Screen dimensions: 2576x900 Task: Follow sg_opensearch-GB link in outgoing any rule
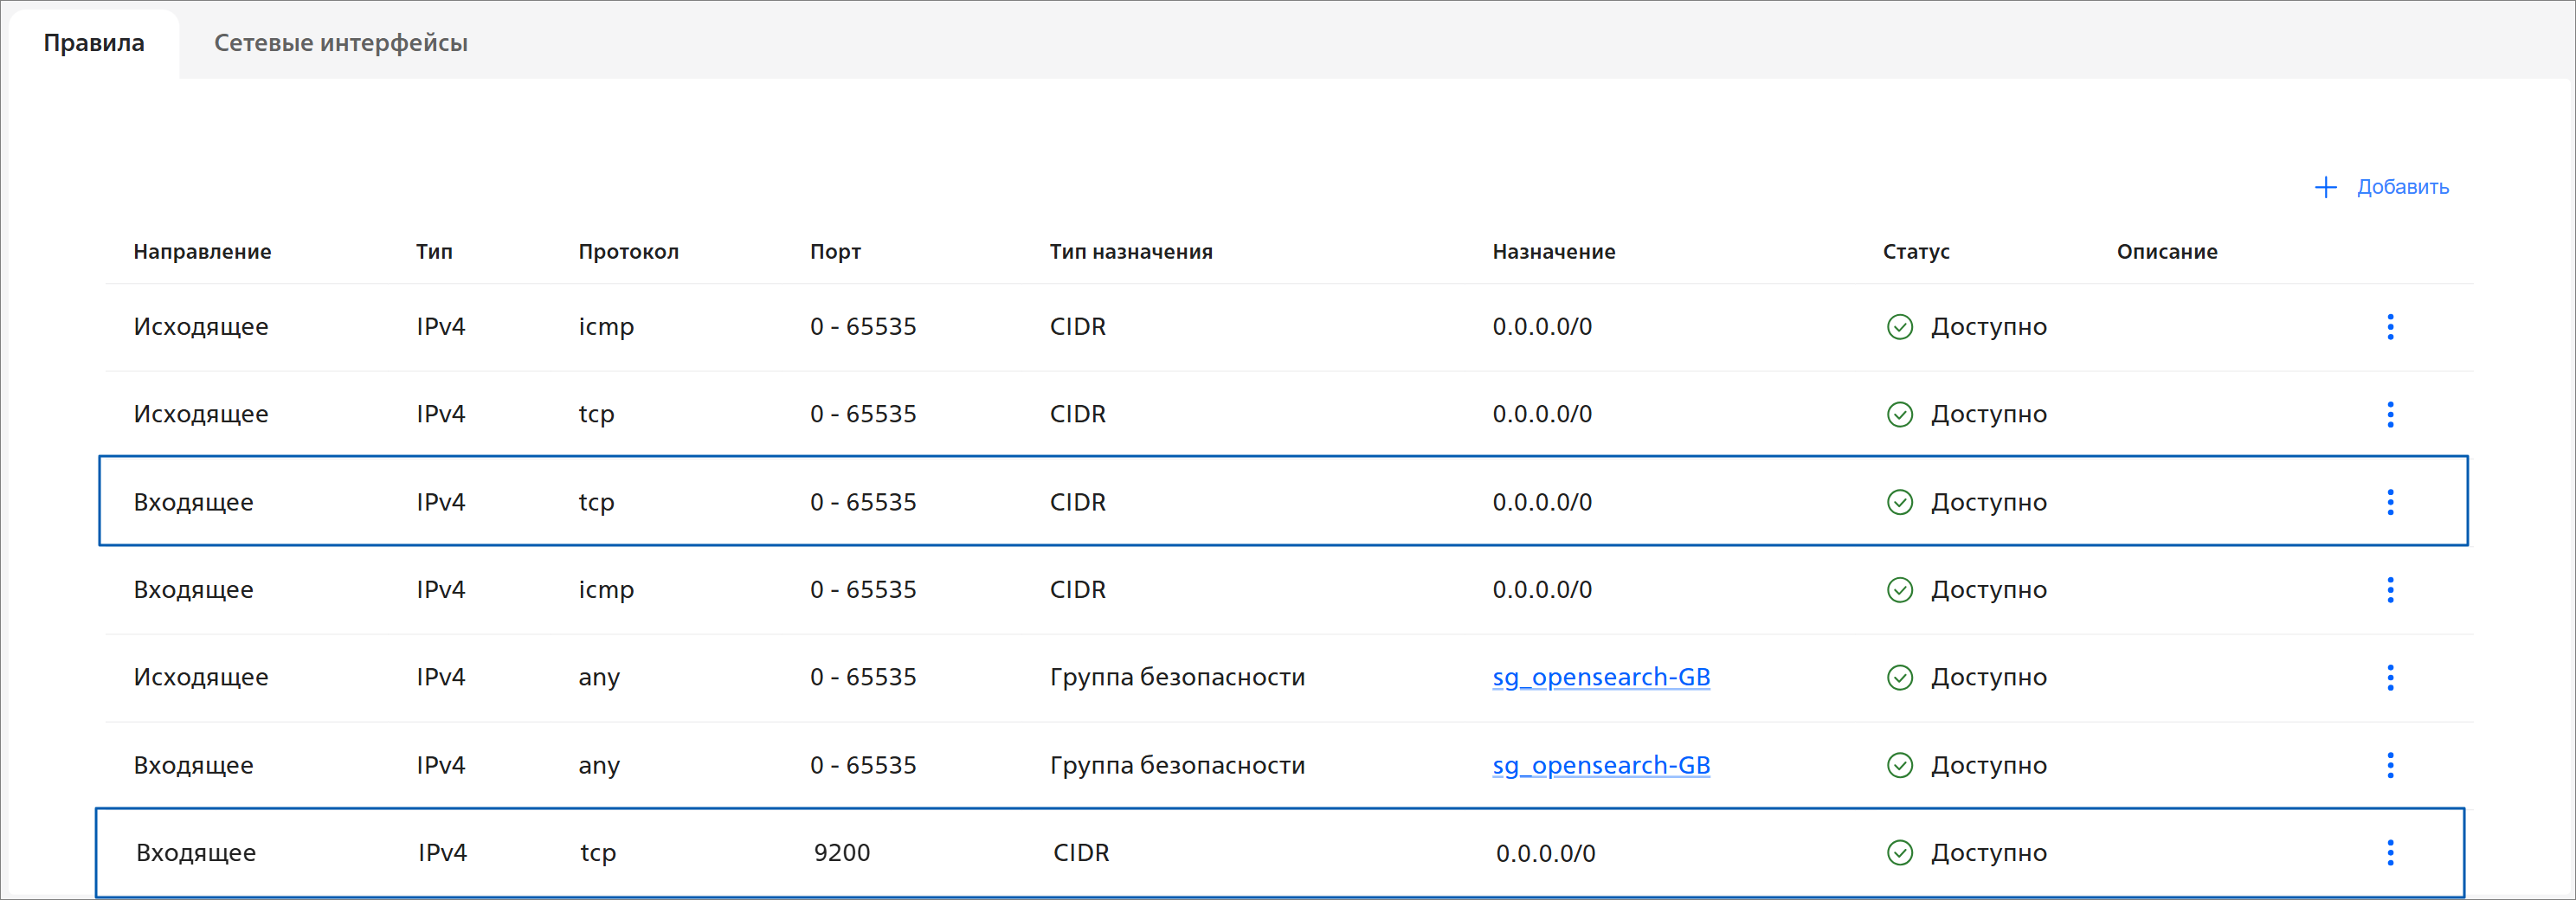(x=1600, y=677)
